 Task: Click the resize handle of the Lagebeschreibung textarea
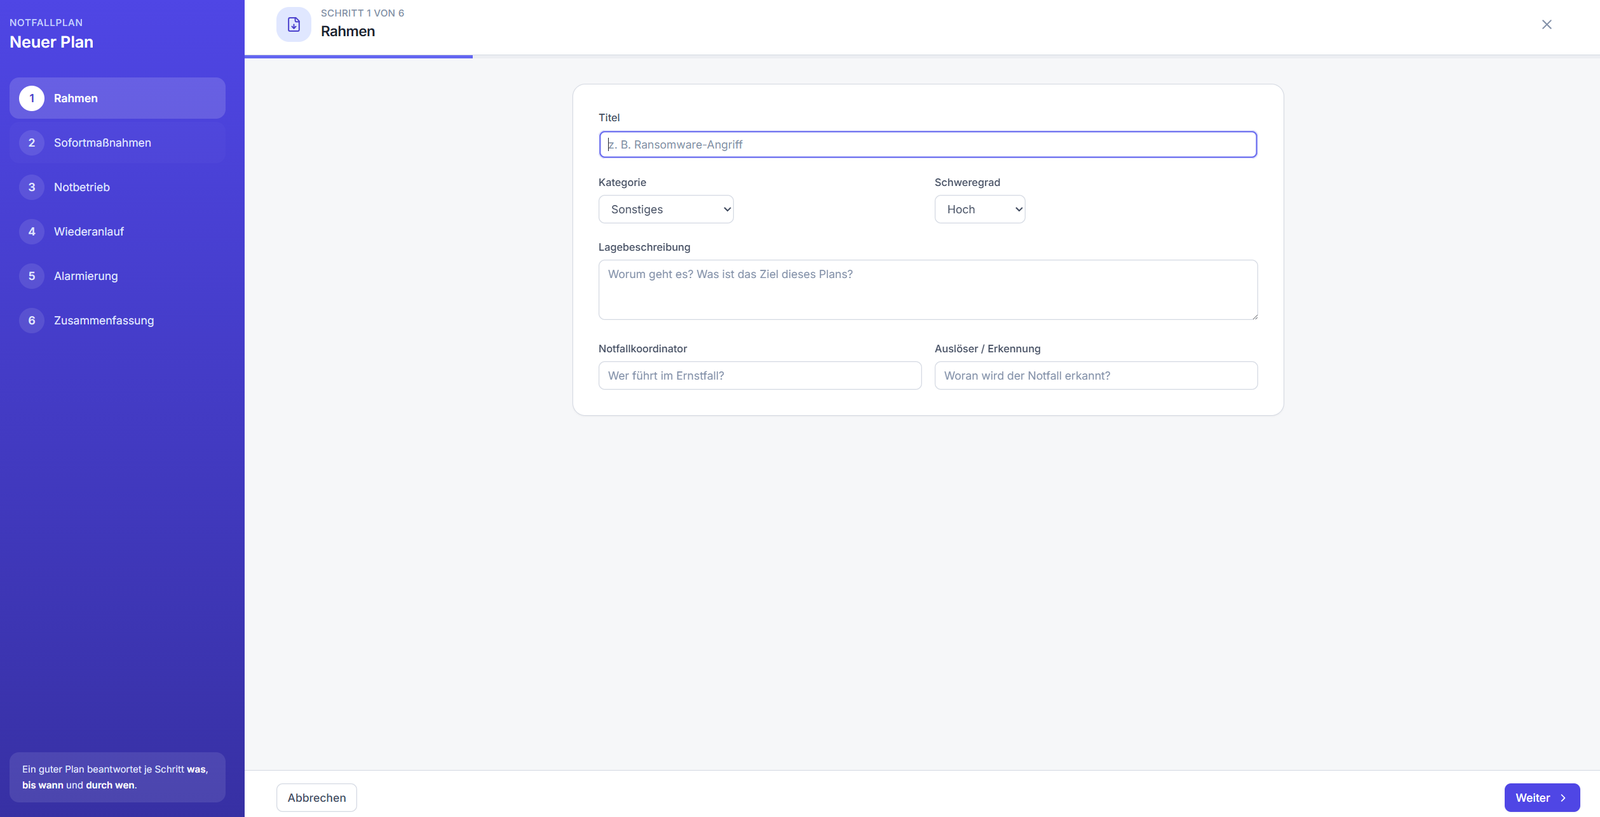[1253, 315]
